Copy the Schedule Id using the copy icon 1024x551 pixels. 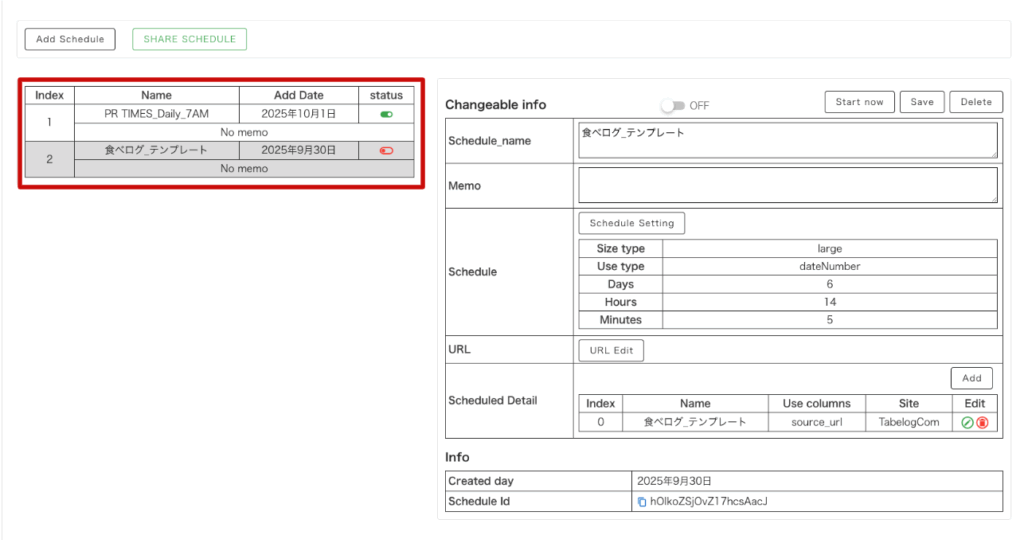pos(642,501)
